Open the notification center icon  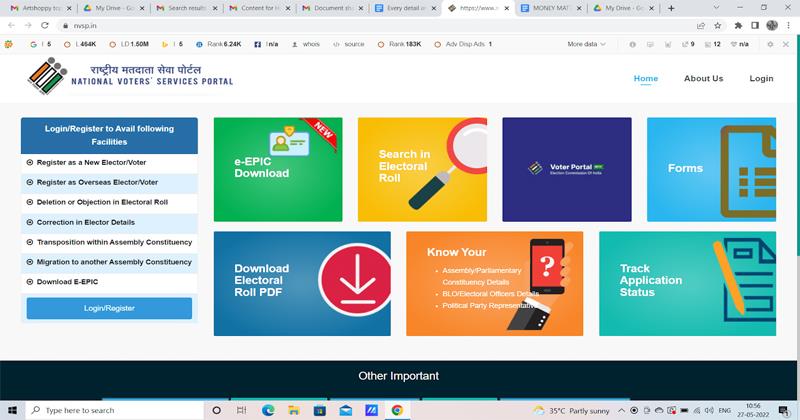pyautogui.click(x=784, y=410)
